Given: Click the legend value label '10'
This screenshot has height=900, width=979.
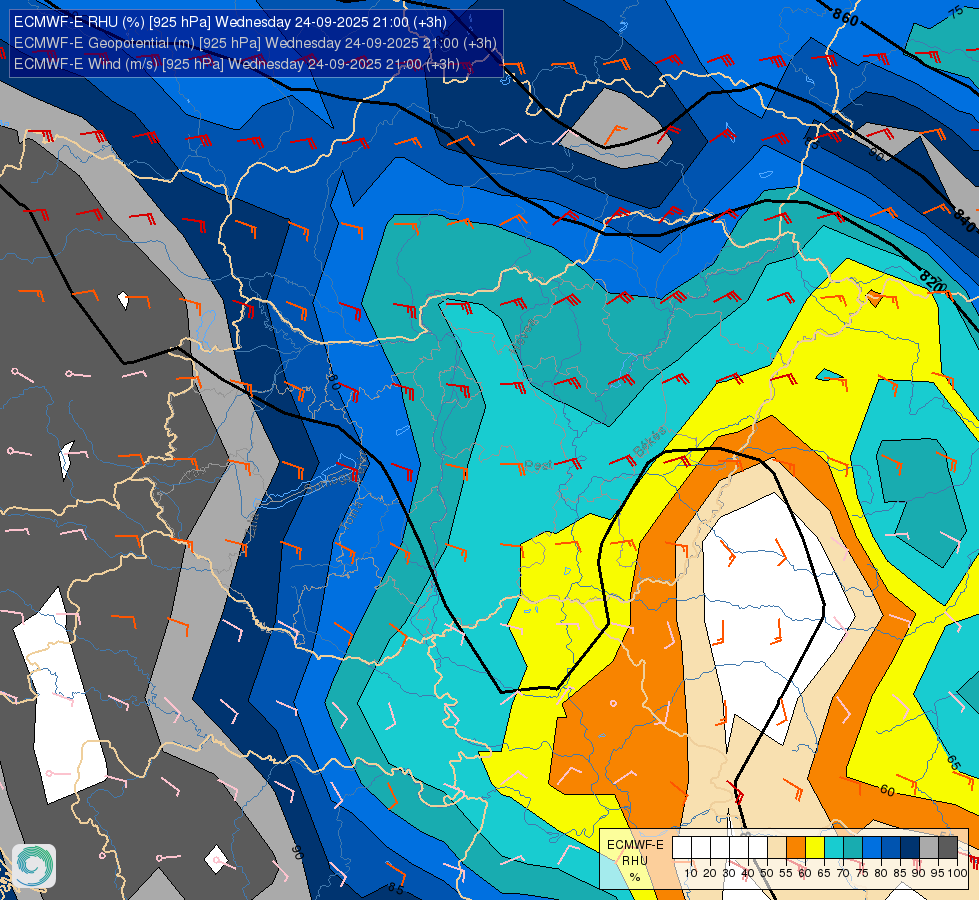Looking at the screenshot, I should click(691, 873).
